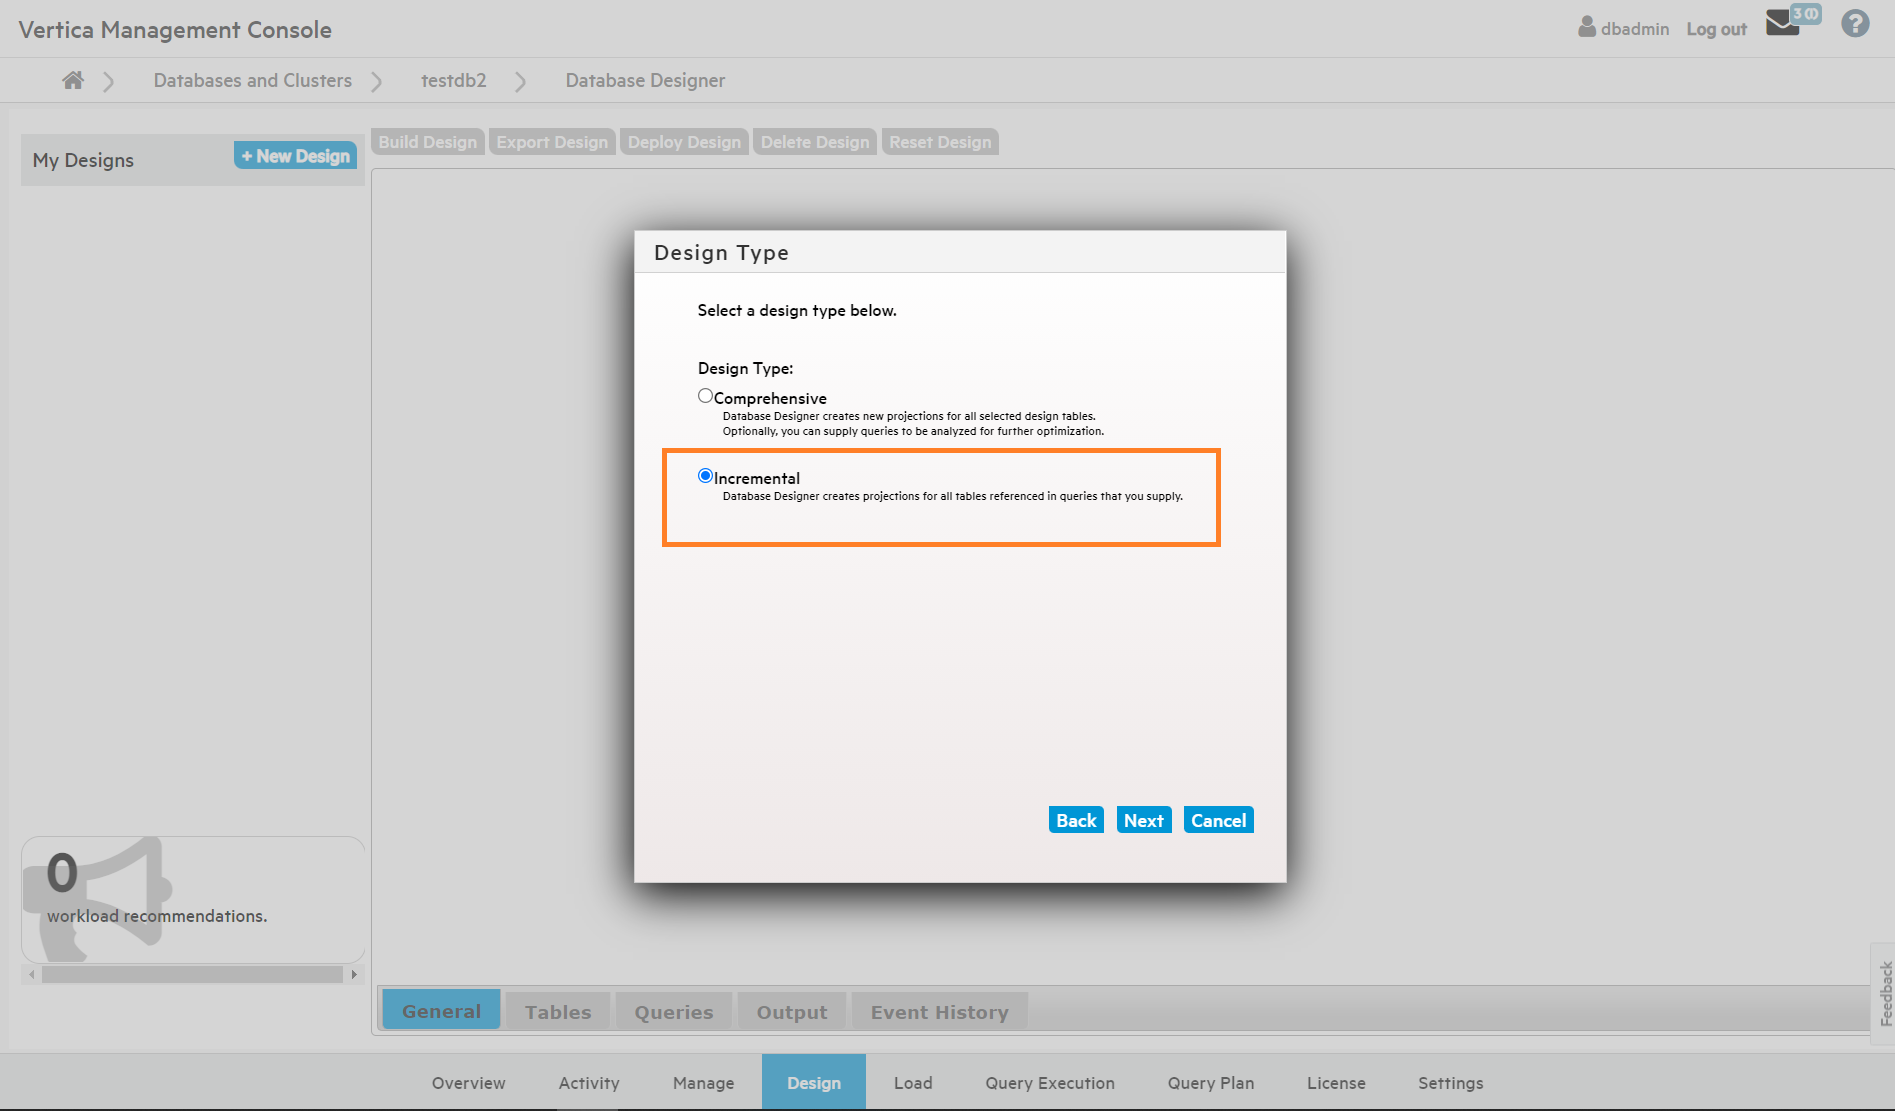Viewport: 1895px width, 1111px height.
Task: Open the Feedback side tab
Action: coord(1885,993)
